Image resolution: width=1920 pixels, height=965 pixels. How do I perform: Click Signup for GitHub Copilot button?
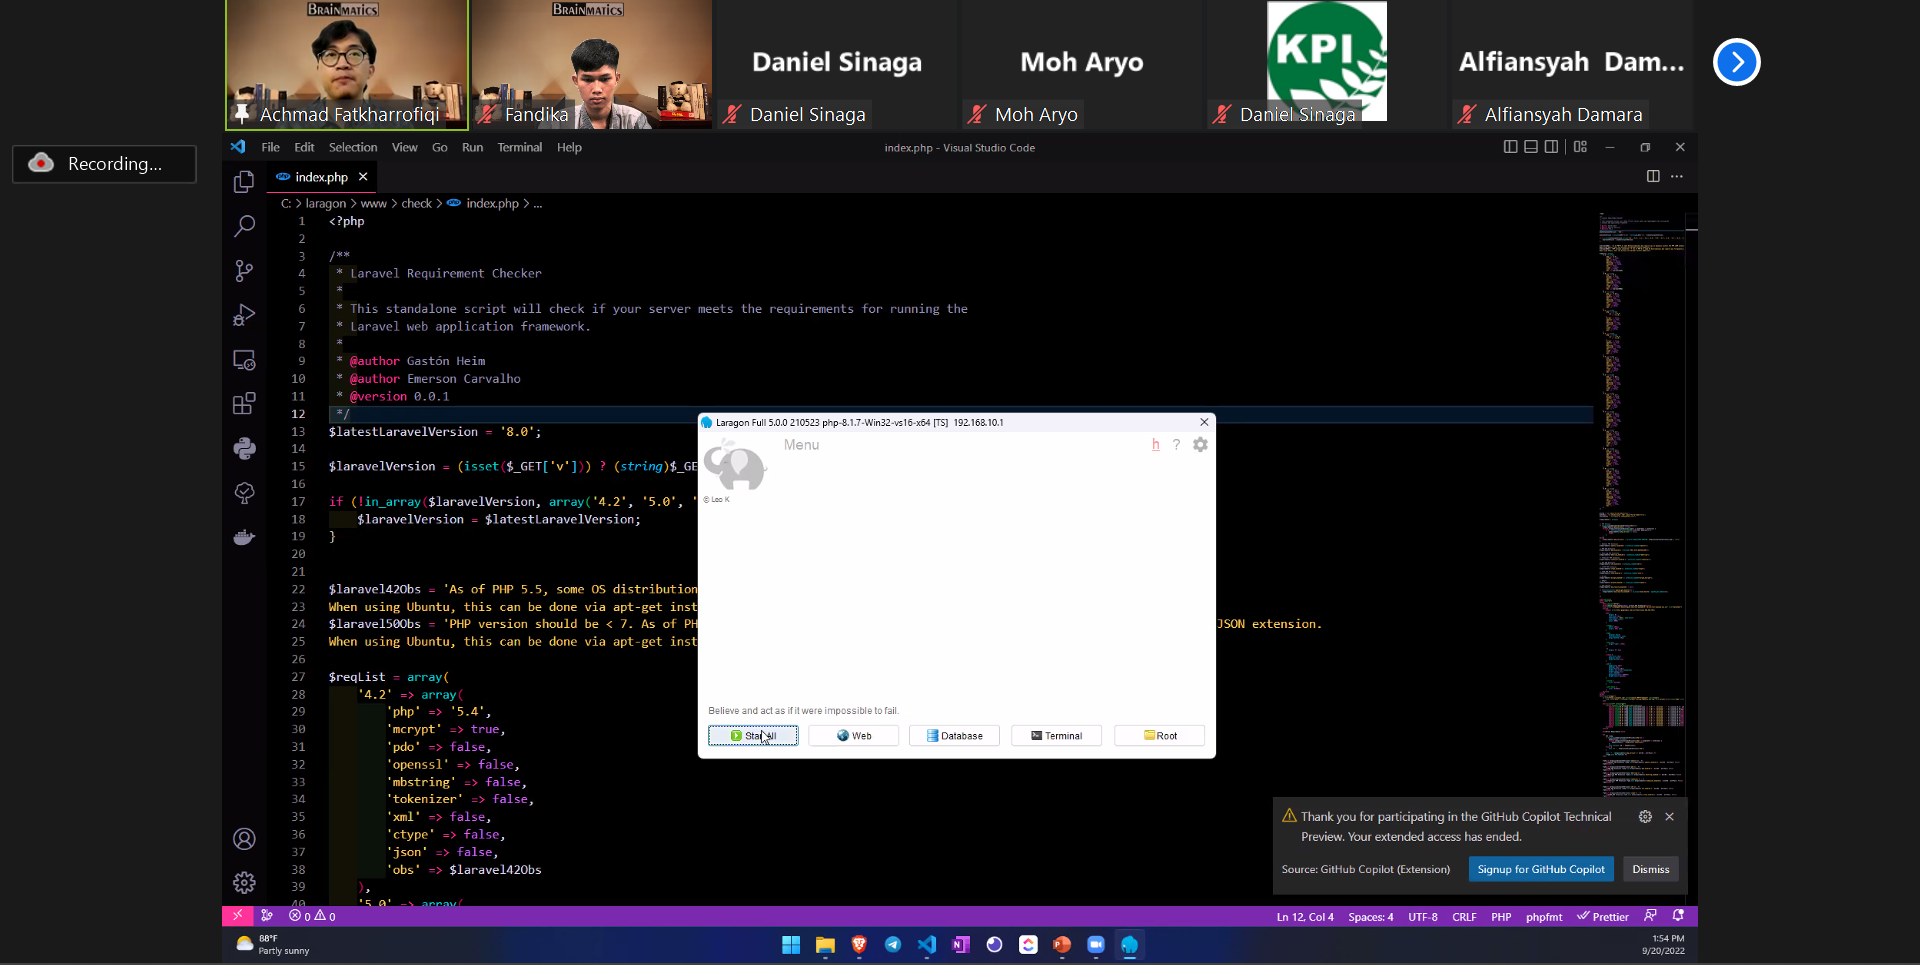[x=1540, y=869]
